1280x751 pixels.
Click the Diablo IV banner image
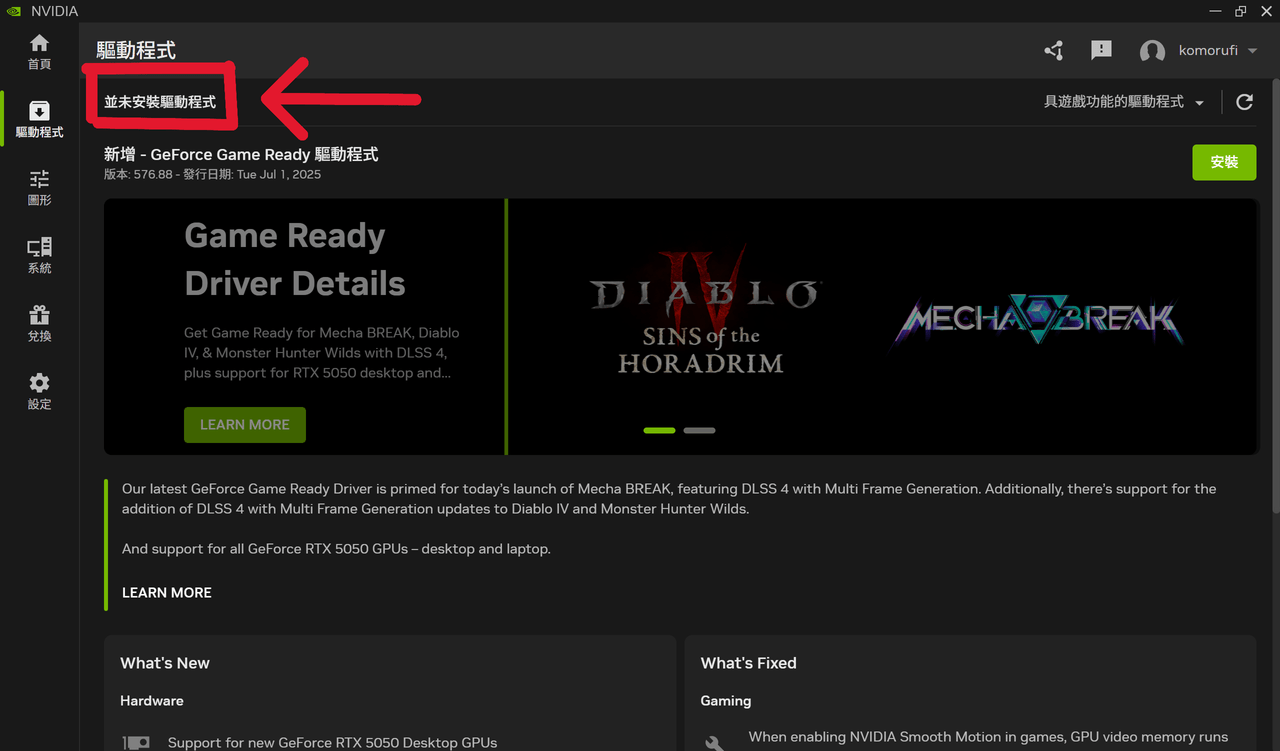click(x=703, y=315)
